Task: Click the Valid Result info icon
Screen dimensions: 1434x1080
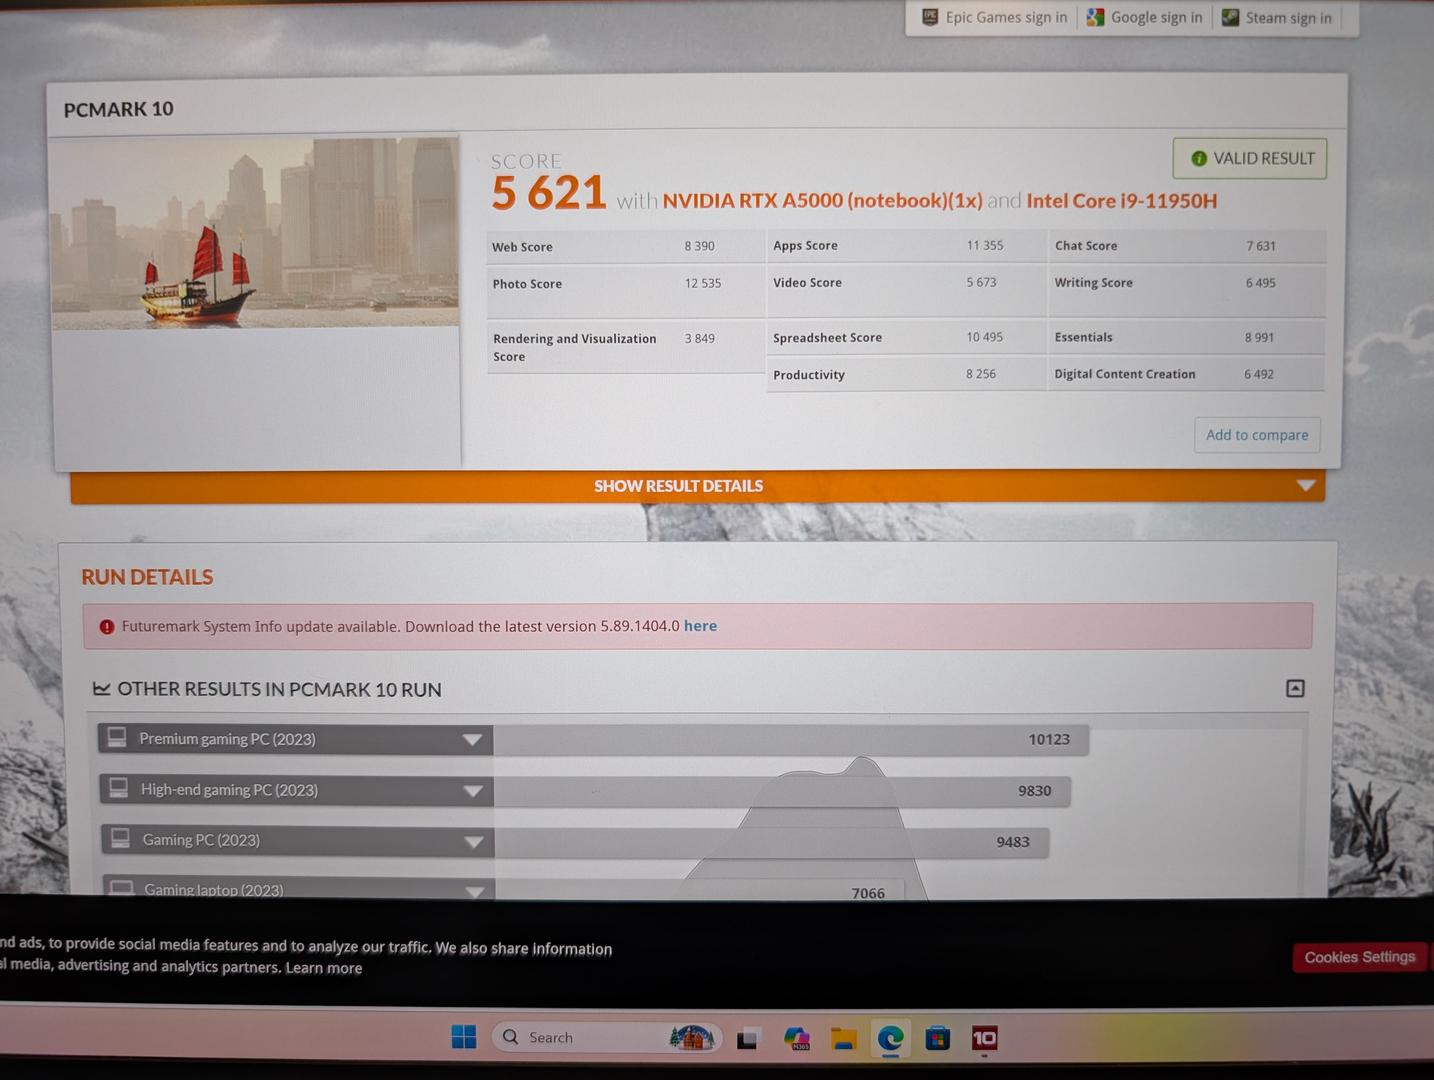Action: [x=1198, y=159]
